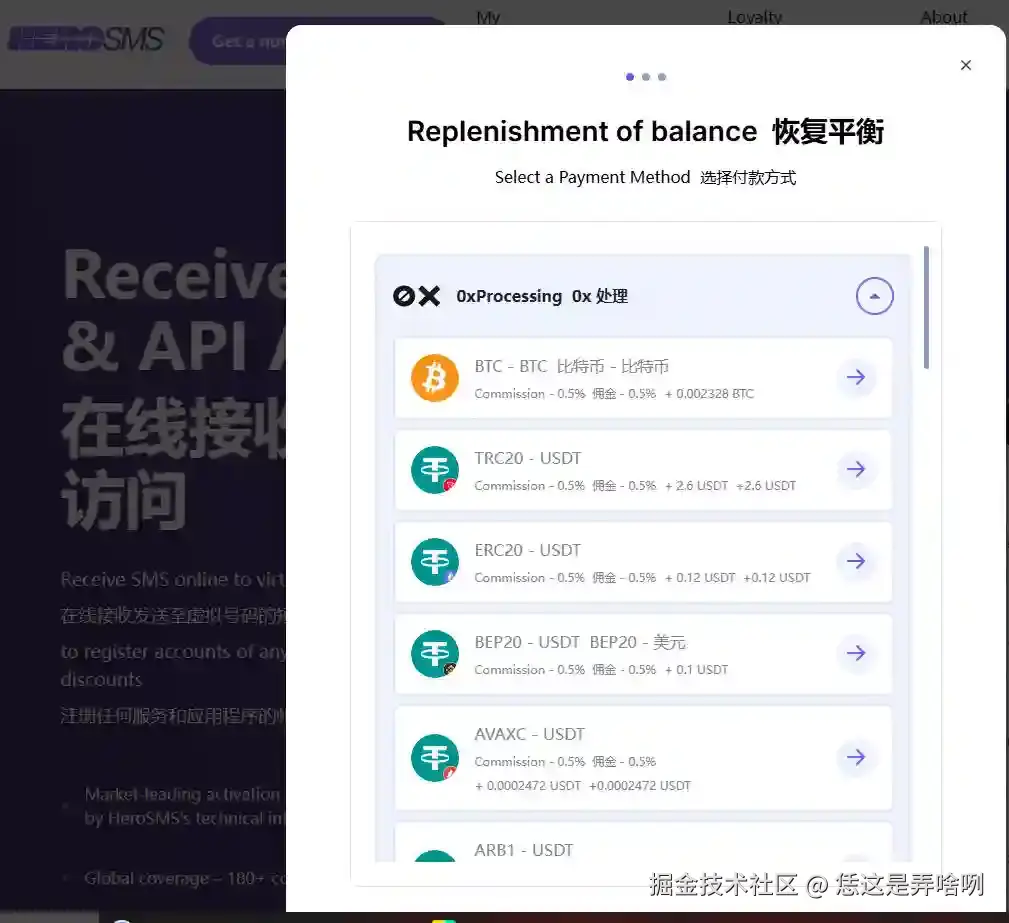The width and height of the screenshot is (1009, 923).
Task: Collapse the 0xProcessing payment section
Action: point(875,296)
